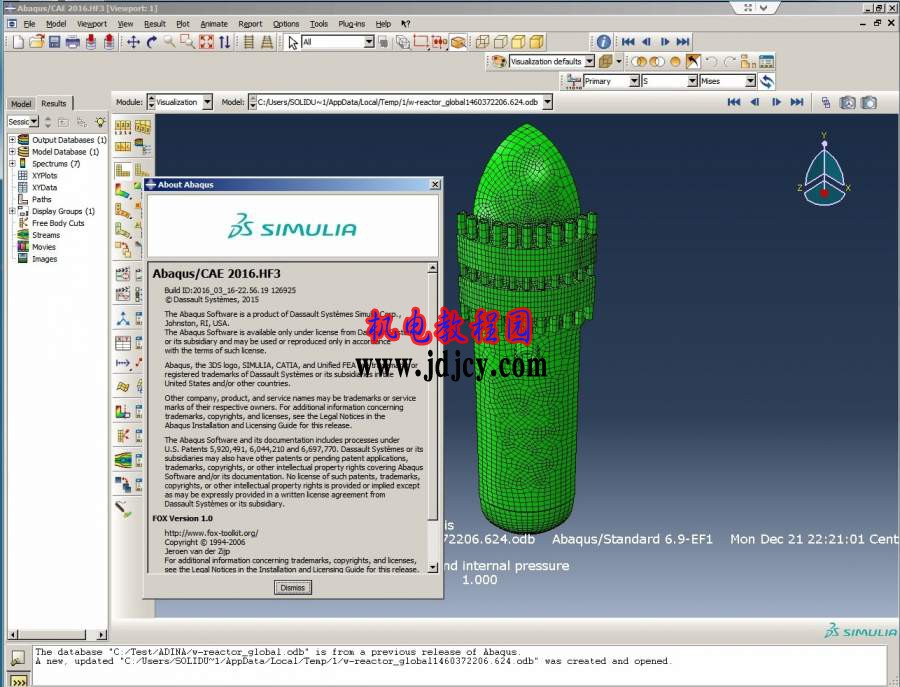Open the selection filter All dropdown
This screenshot has width=900, height=687.
click(x=369, y=42)
